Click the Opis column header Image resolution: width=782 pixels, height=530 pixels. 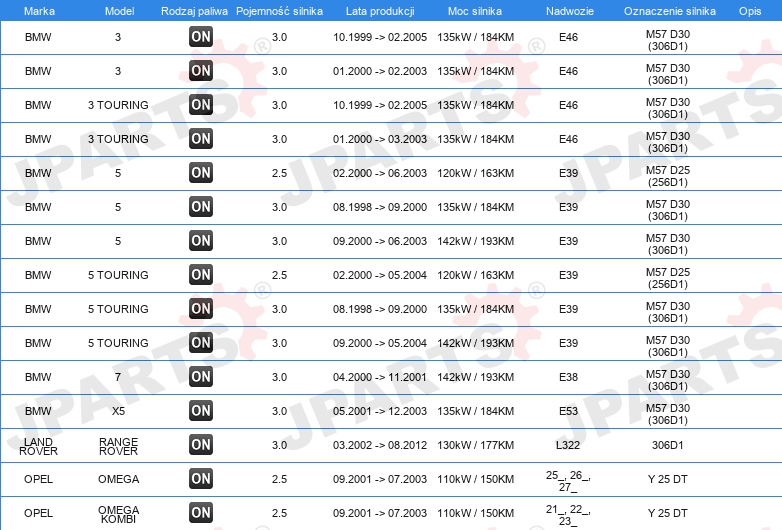click(x=750, y=11)
